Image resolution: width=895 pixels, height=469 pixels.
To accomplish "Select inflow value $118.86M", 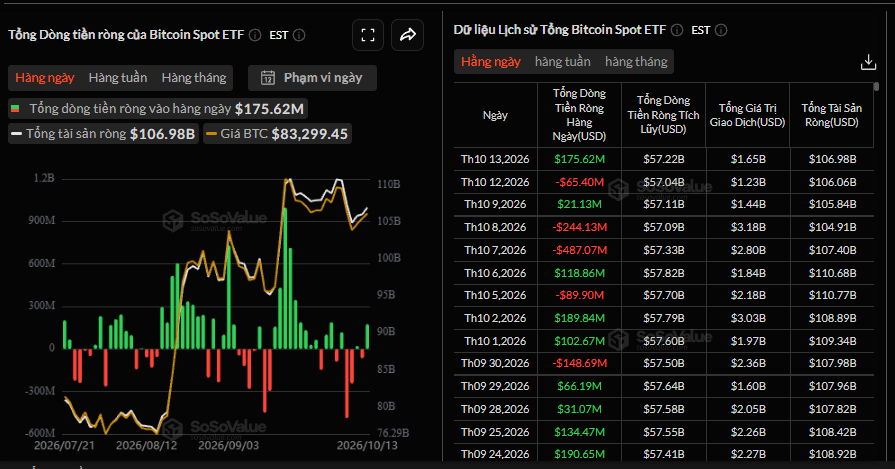I will click(x=579, y=273).
